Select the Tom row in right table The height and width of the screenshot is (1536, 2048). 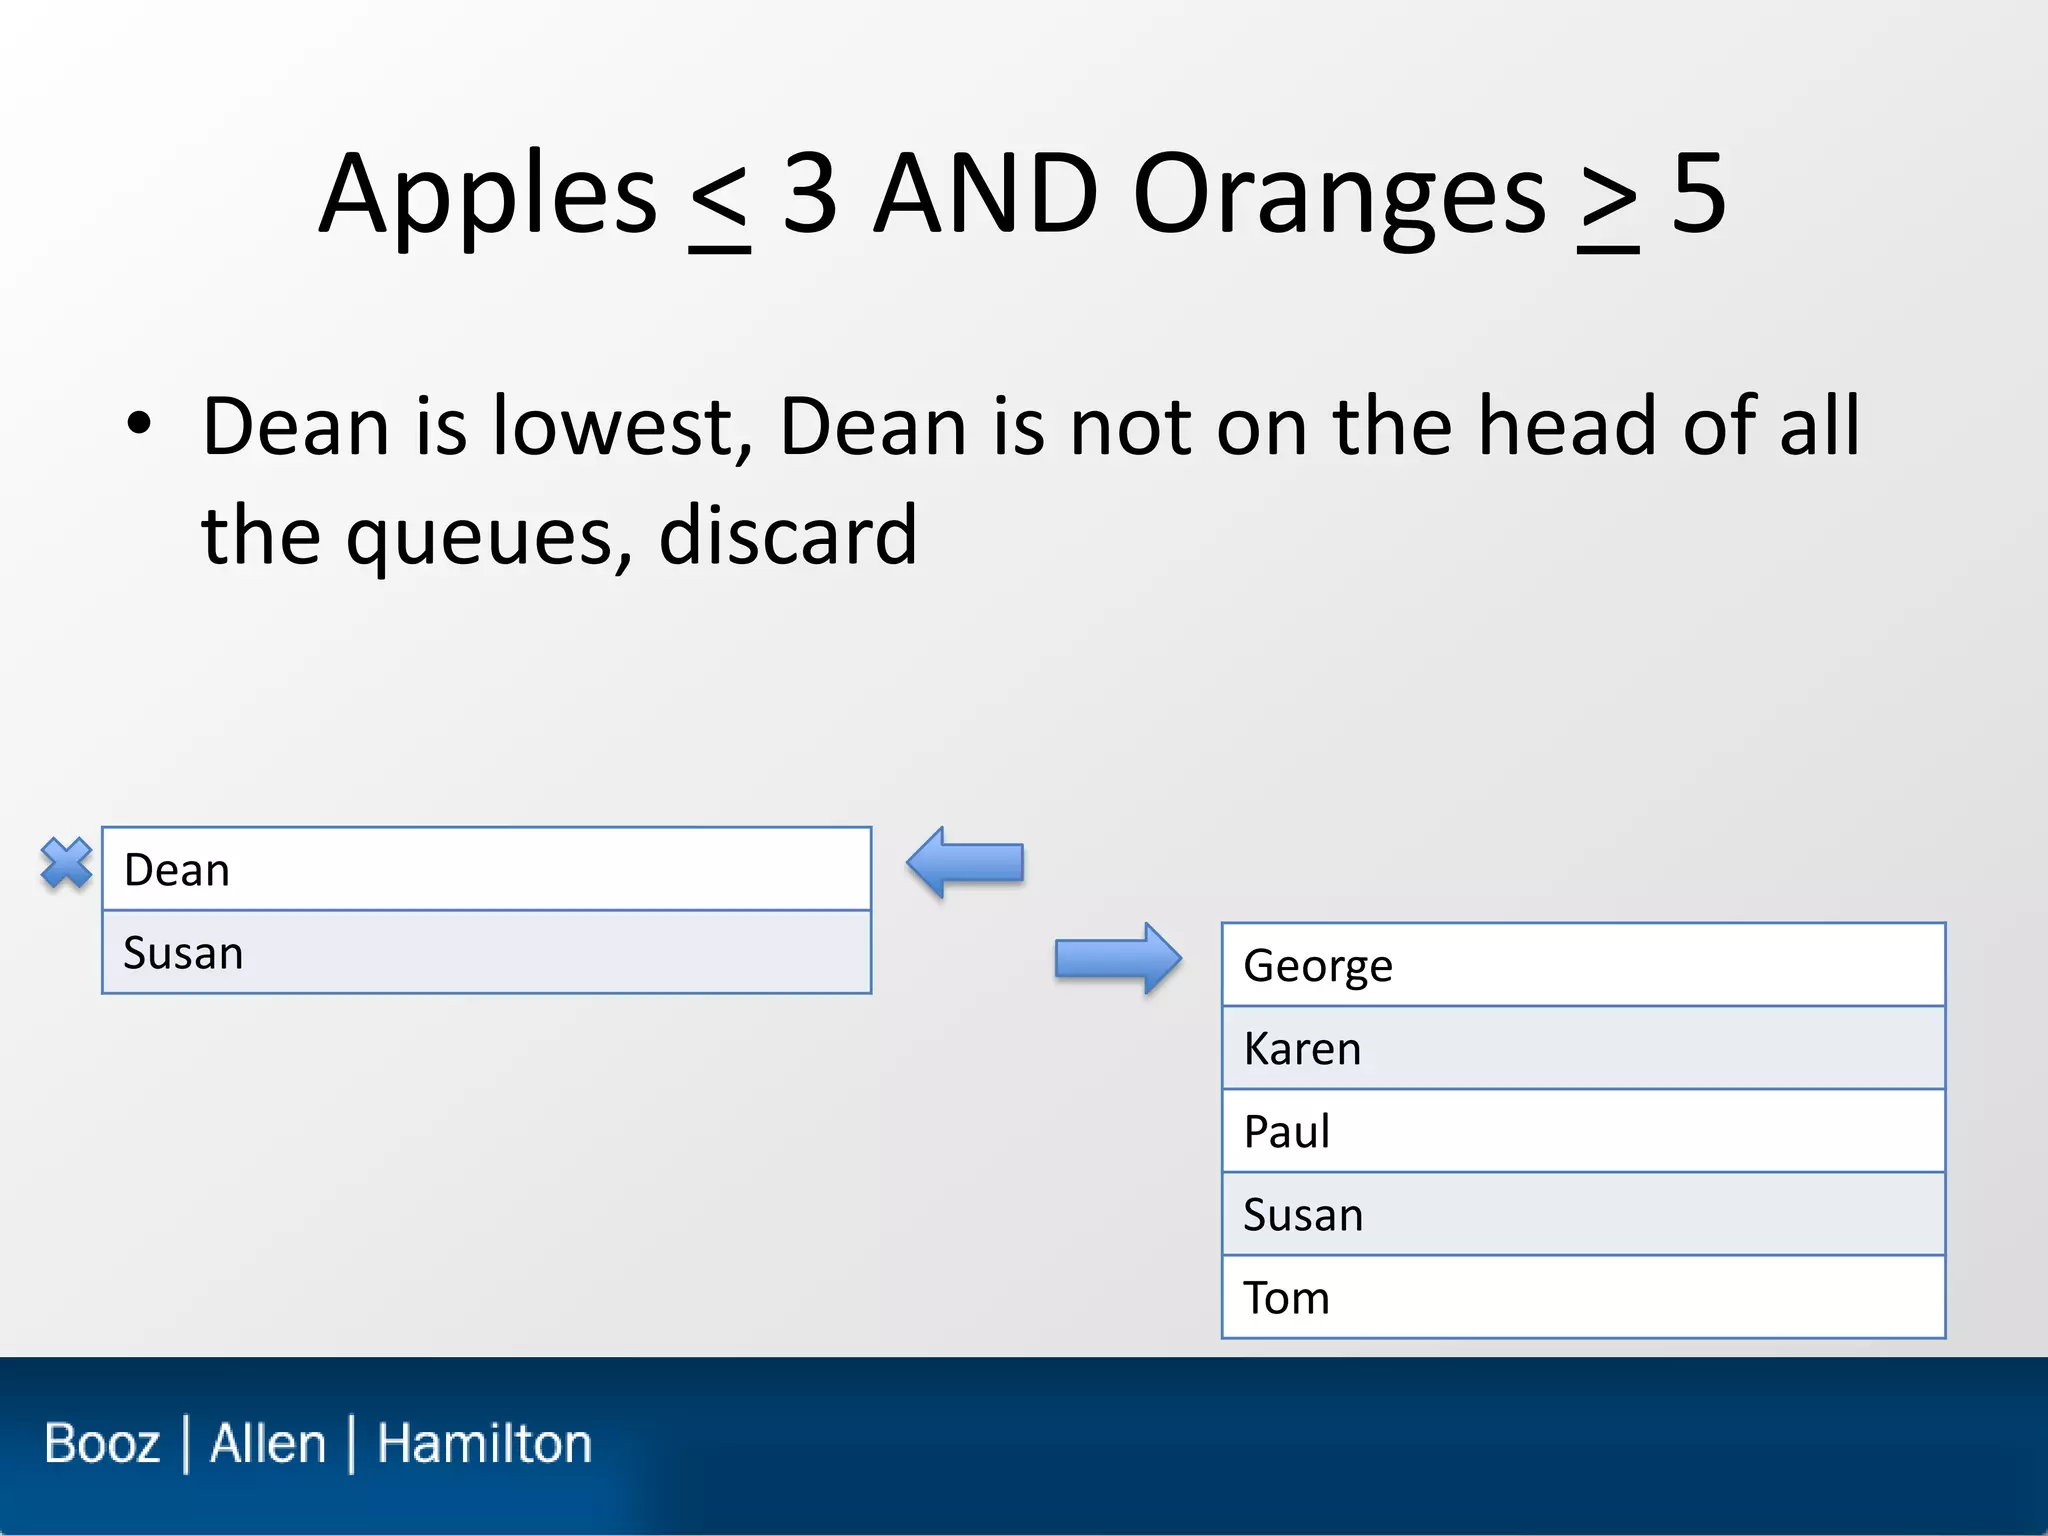point(1584,1297)
